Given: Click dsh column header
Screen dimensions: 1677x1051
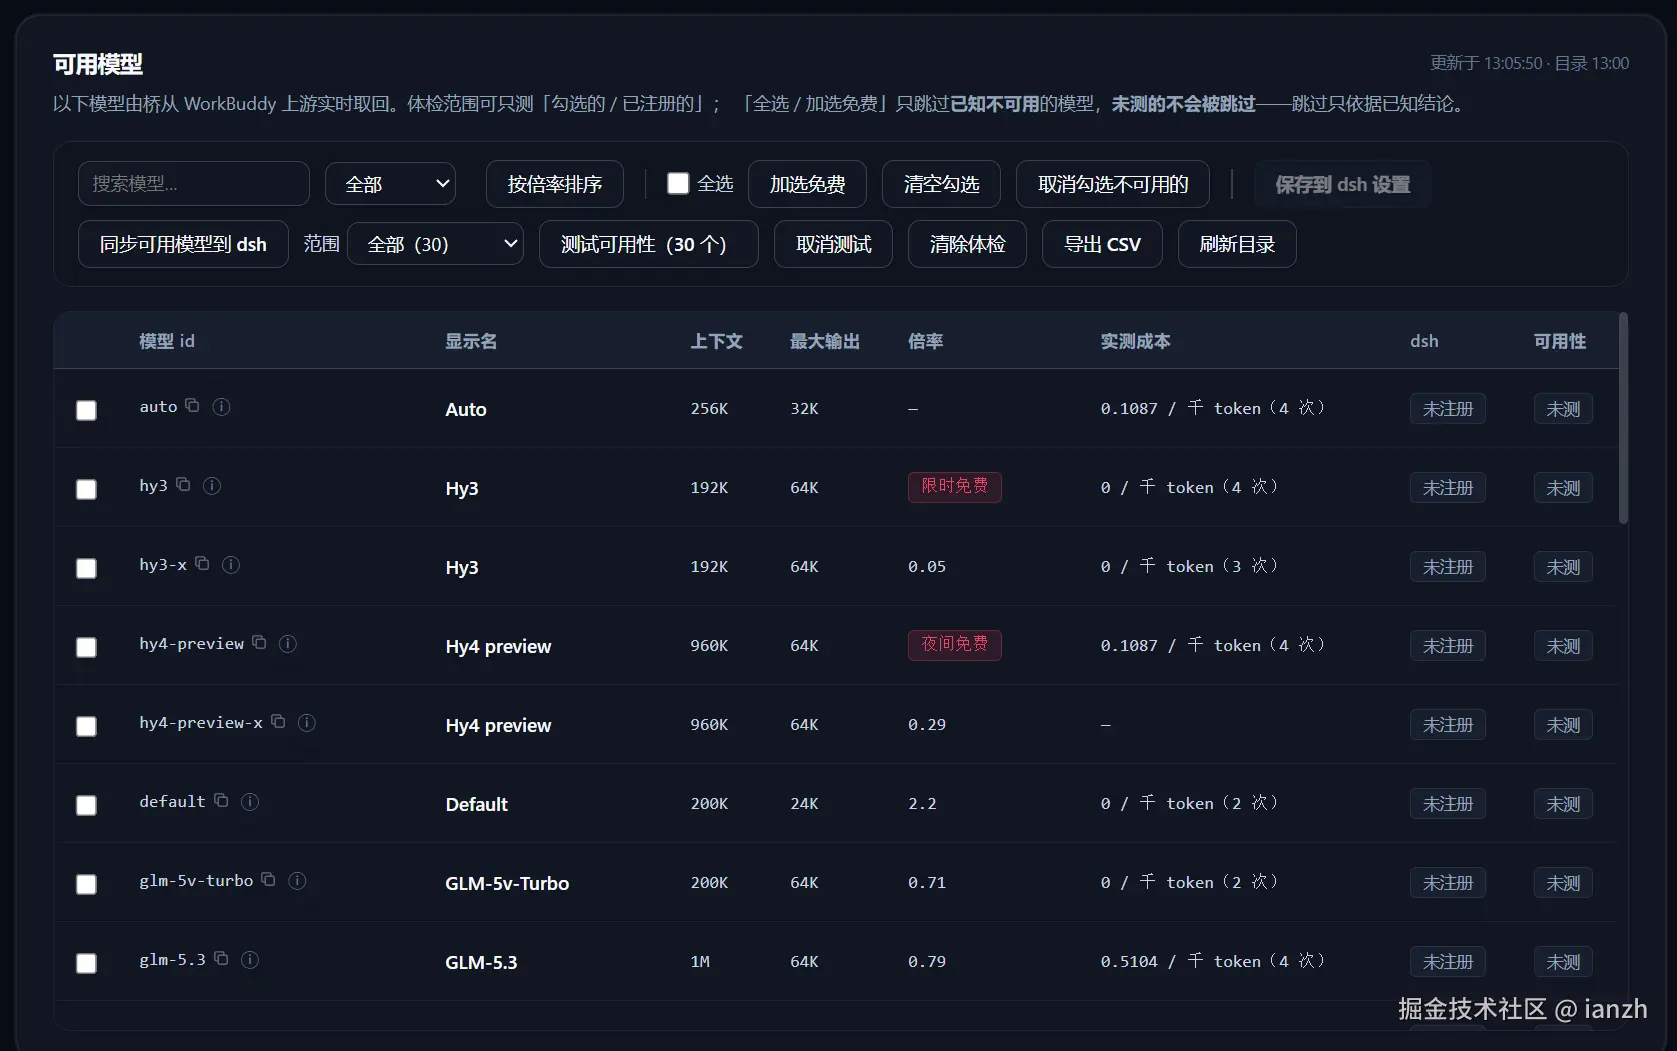Looking at the screenshot, I should tap(1424, 341).
